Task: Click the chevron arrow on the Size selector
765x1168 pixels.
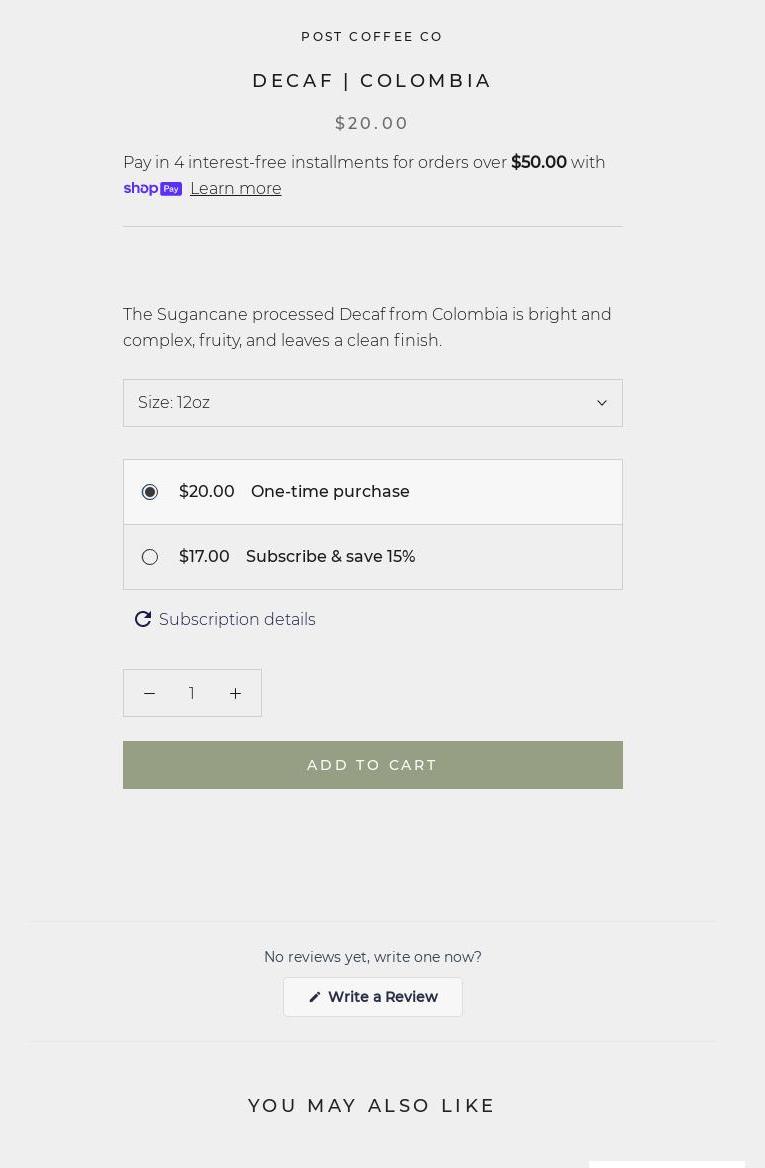Action: [602, 403]
